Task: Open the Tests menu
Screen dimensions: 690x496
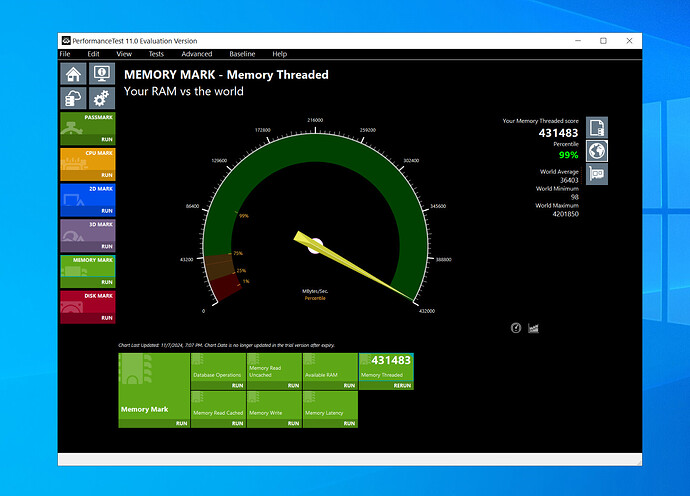Action: tap(156, 54)
